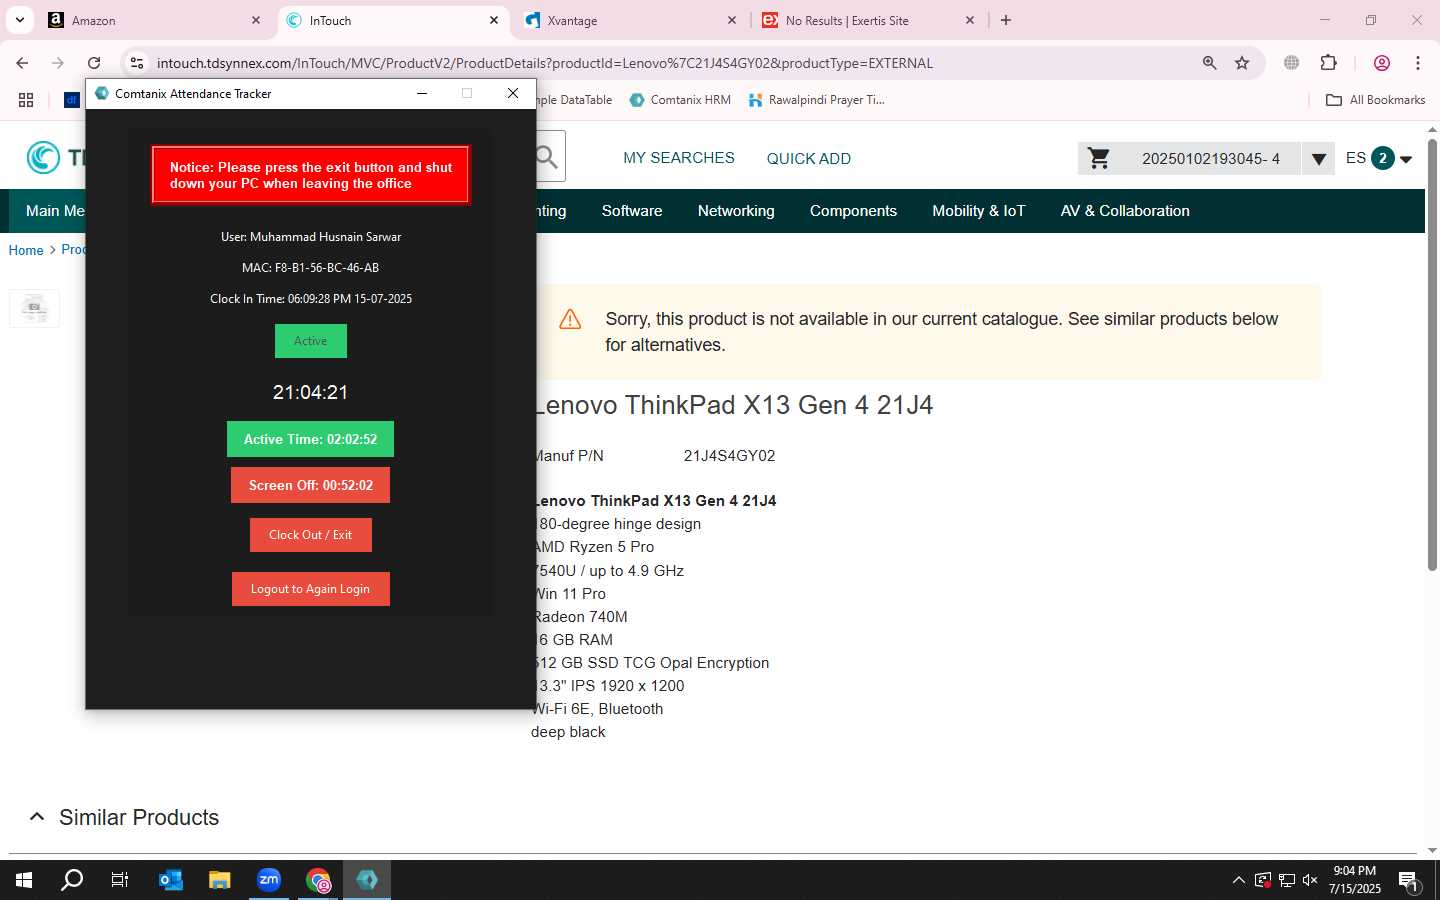Open Task View on taskbar
Viewport: 1440px width, 900px height.
[x=120, y=880]
